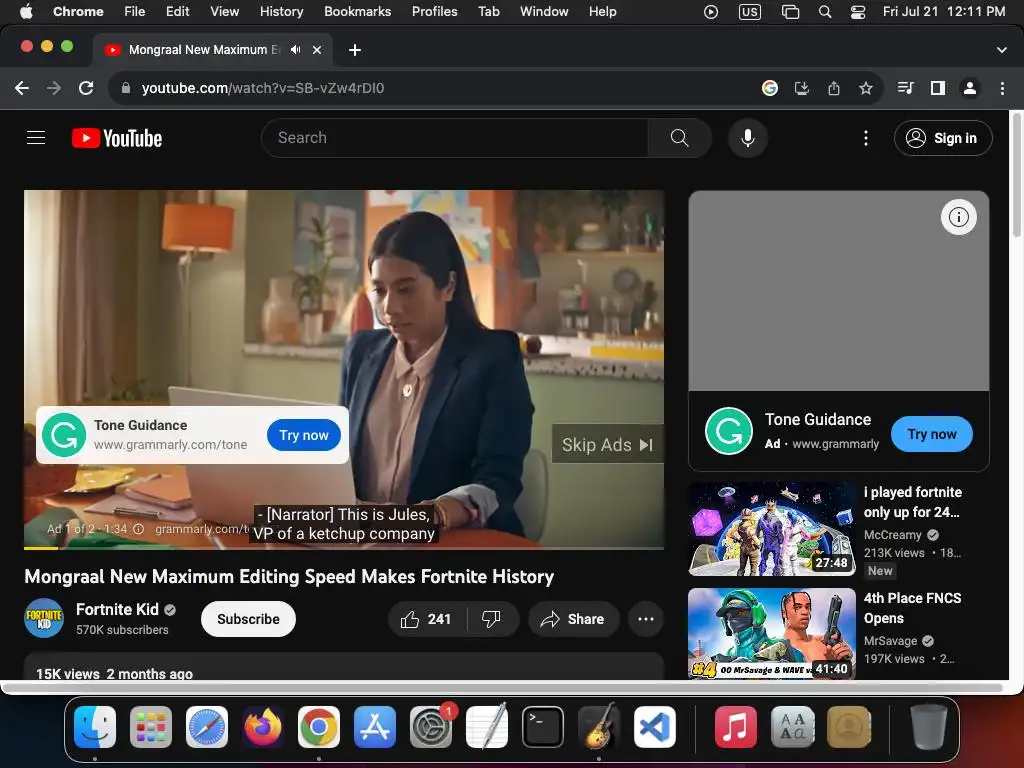Open the Fortnite Kid channel avatar
Image resolution: width=1024 pixels, height=768 pixels.
coord(44,618)
